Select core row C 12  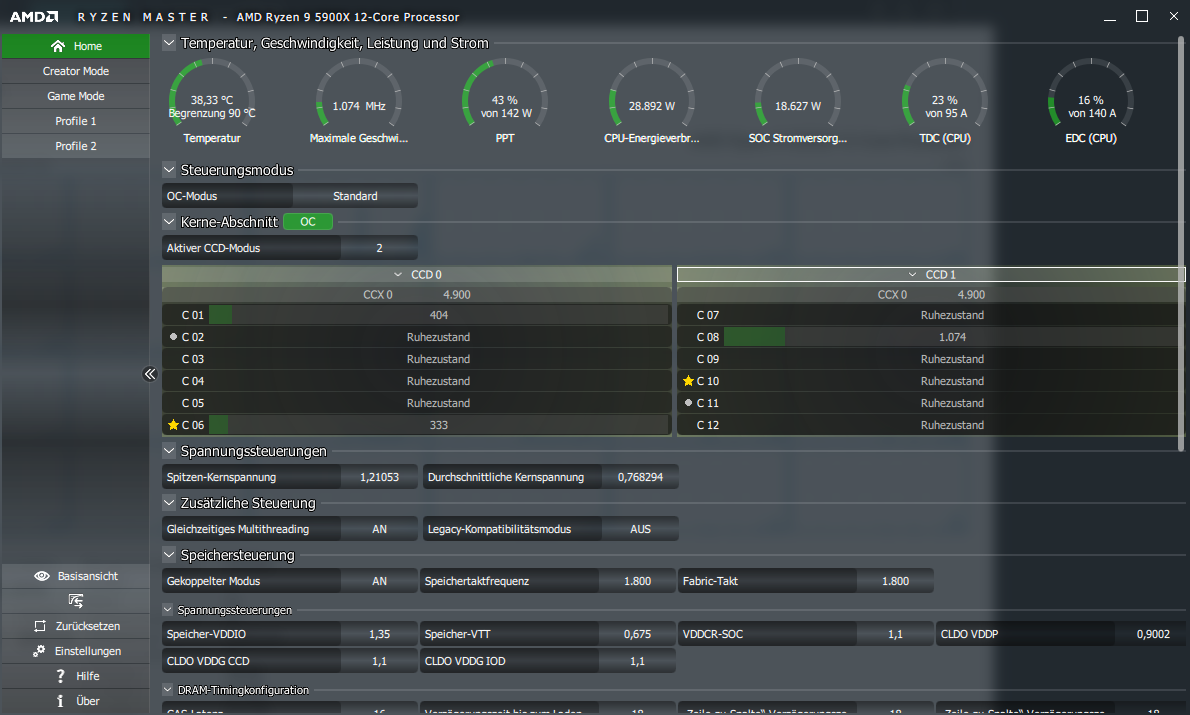[x=930, y=425]
